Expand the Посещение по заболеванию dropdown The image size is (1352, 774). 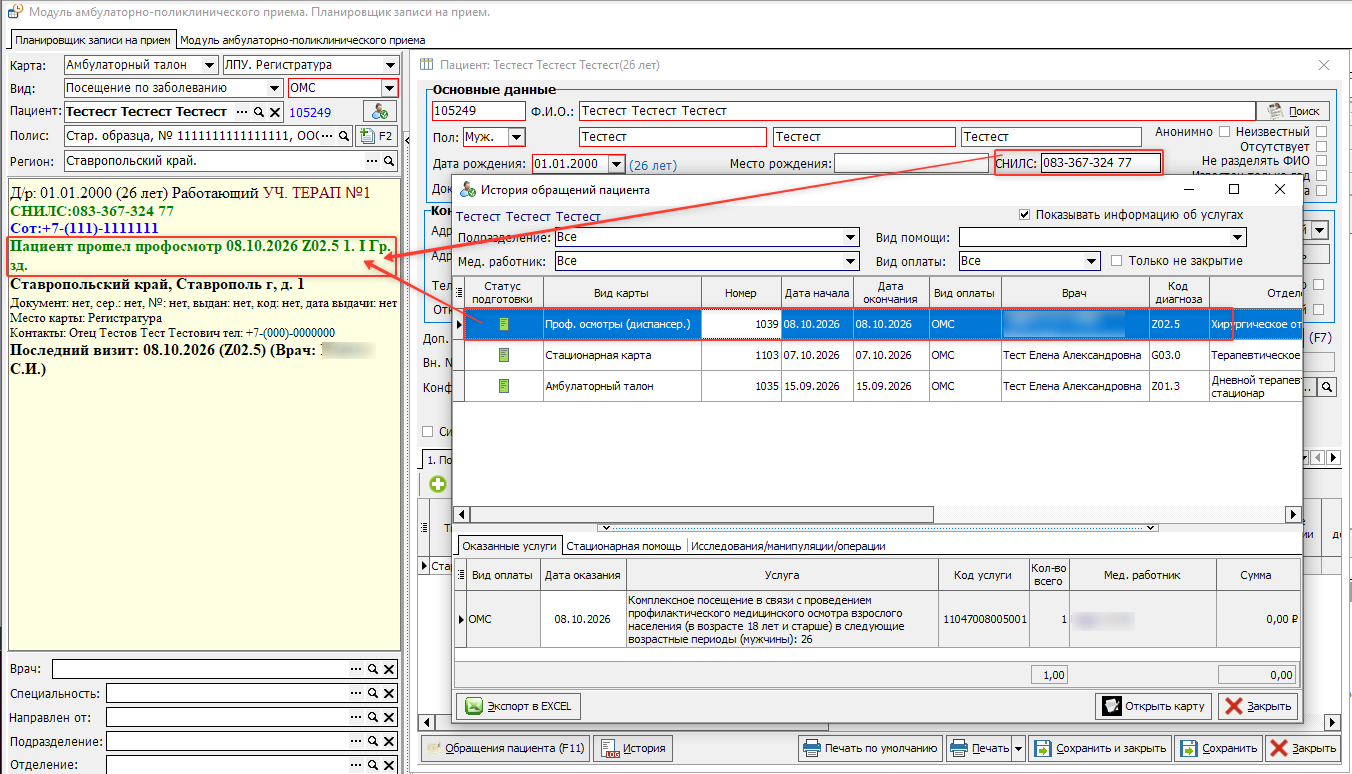(276, 88)
